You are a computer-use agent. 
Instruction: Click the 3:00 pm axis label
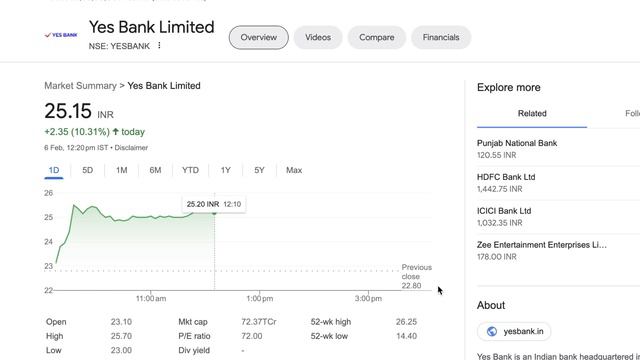tap(368, 298)
